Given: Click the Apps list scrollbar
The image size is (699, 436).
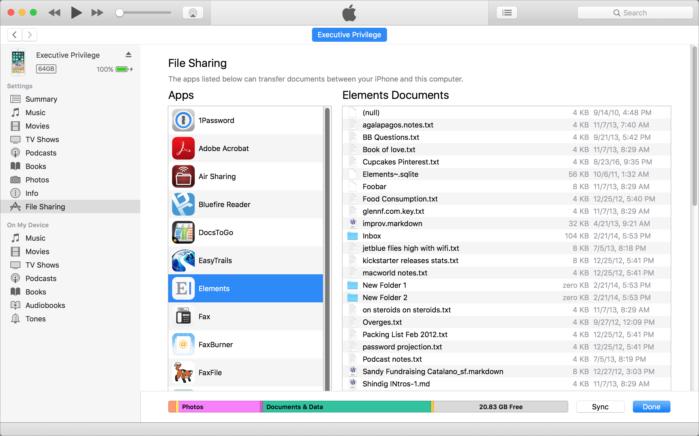Looking at the screenshot, I should coord(328,249).
